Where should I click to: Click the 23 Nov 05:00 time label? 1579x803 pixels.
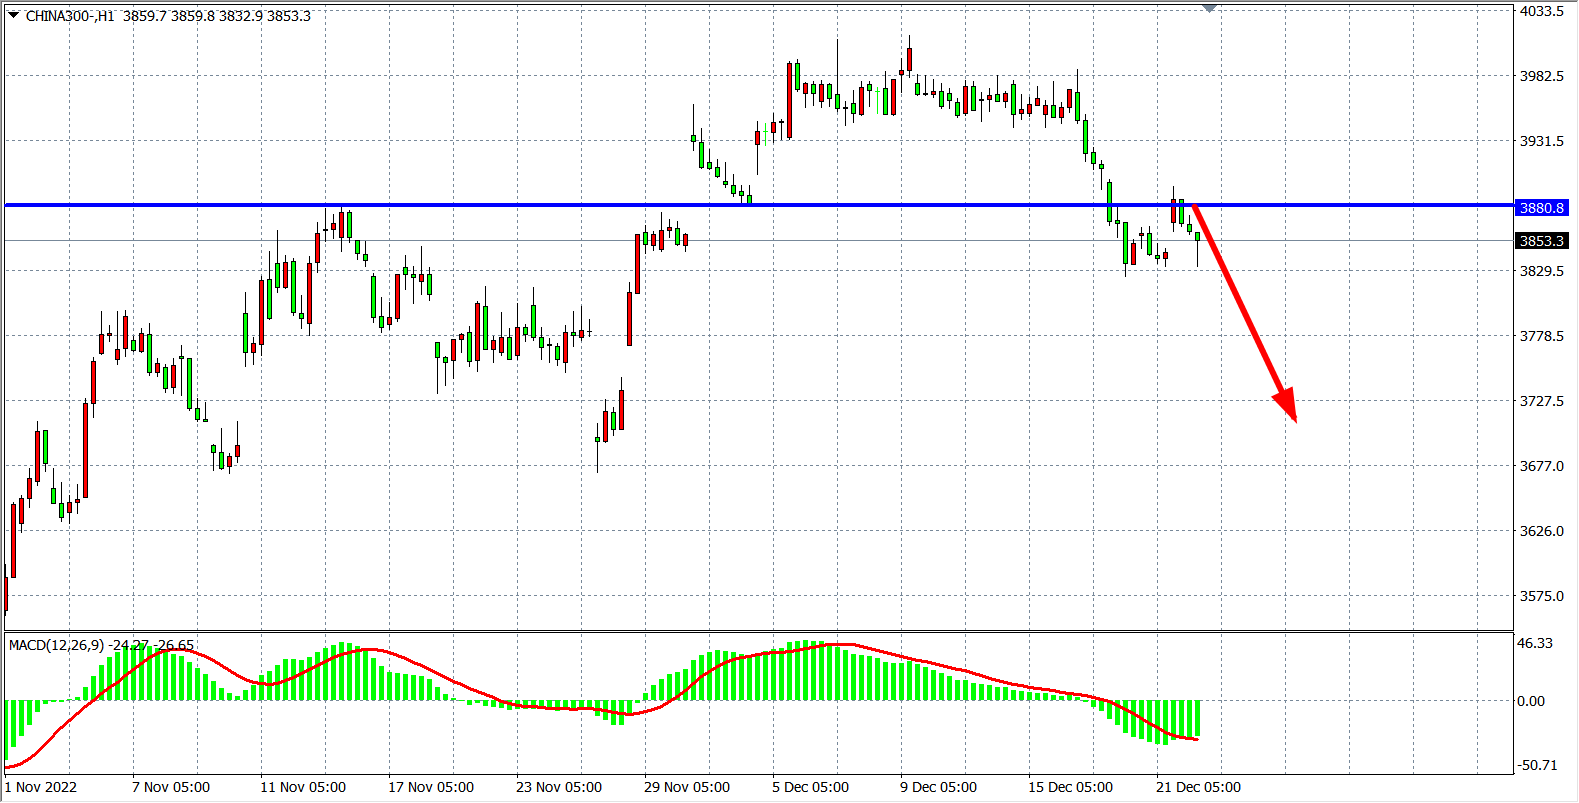pyautogui.click(x=559, y=787)
